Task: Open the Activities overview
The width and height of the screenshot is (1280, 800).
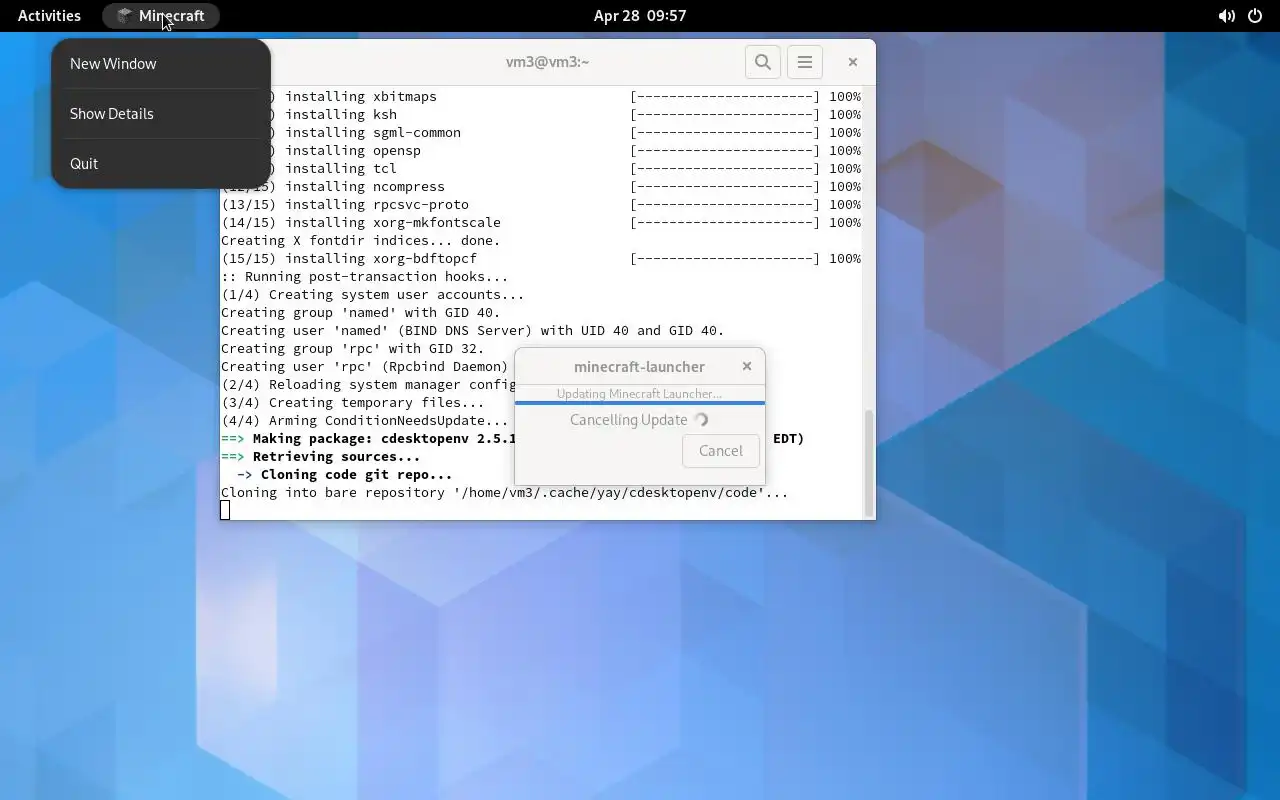Action: pos(49,16)
